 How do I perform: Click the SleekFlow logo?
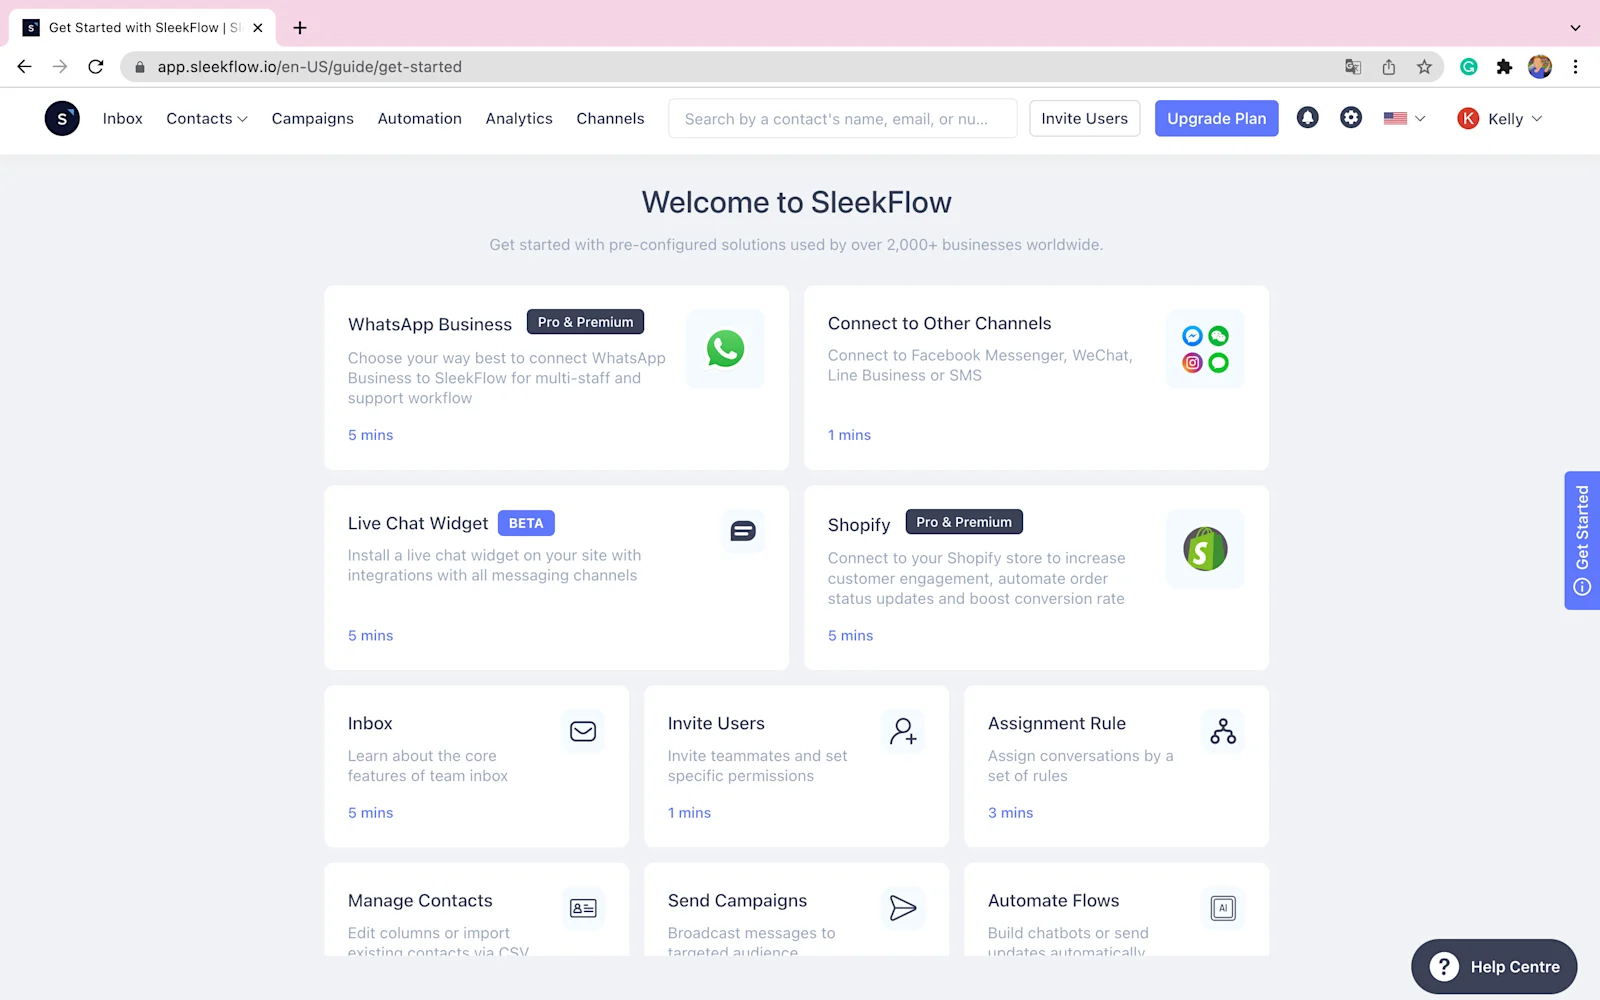pos(62,118)
